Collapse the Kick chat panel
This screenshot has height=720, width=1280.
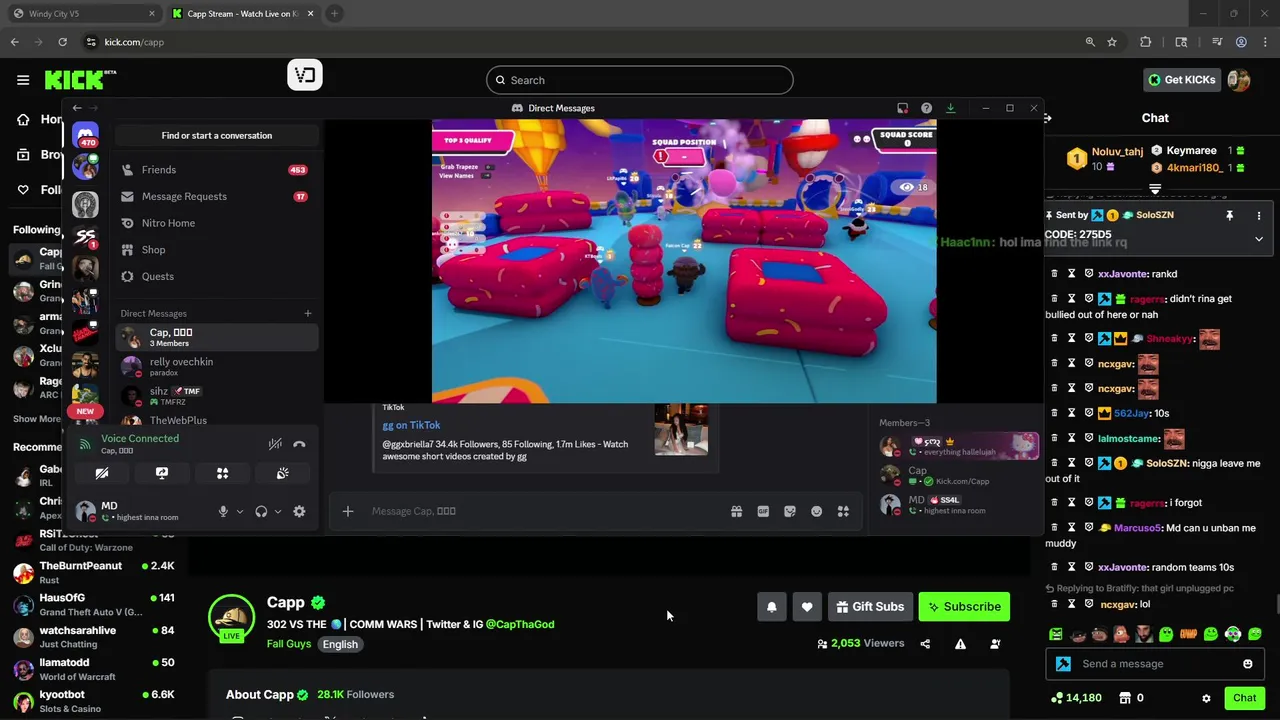point(1047,118)
